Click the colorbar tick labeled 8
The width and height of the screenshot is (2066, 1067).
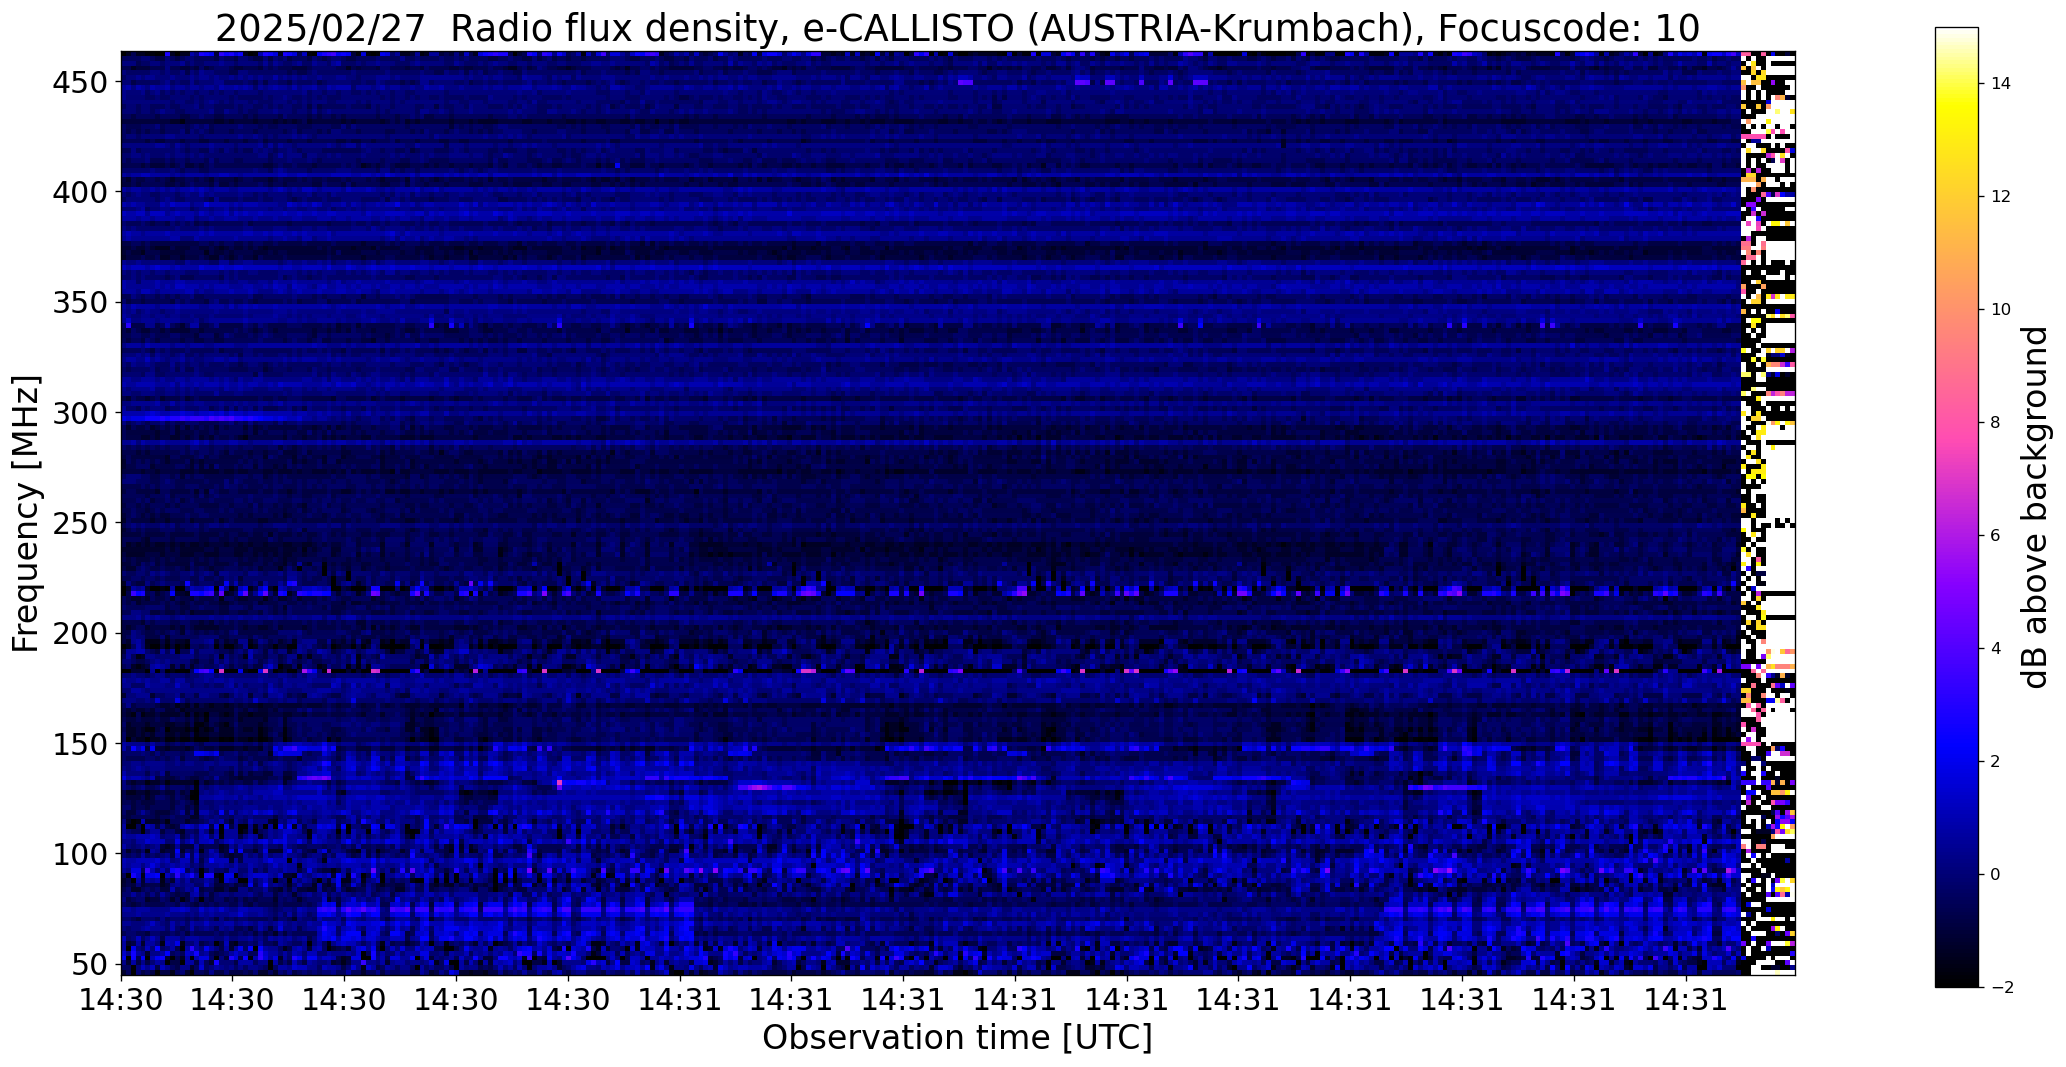tap(1995, 423)
